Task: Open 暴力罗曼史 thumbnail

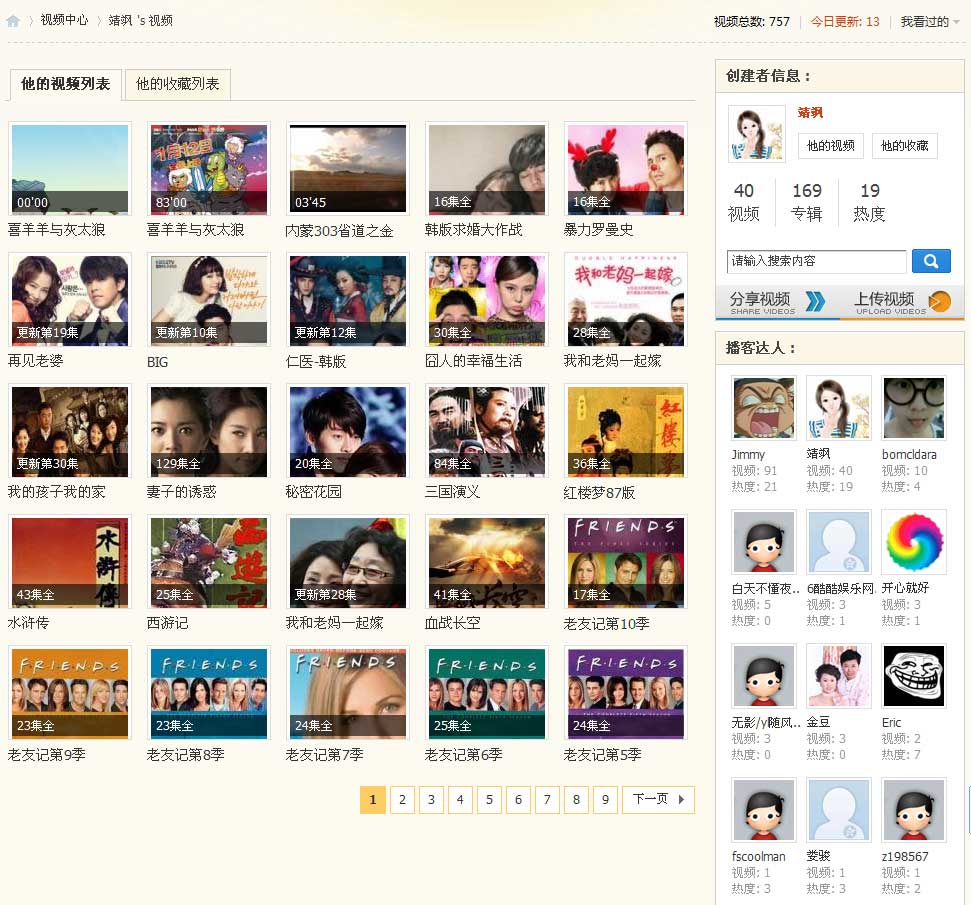Action: click(x=626, y=168)
